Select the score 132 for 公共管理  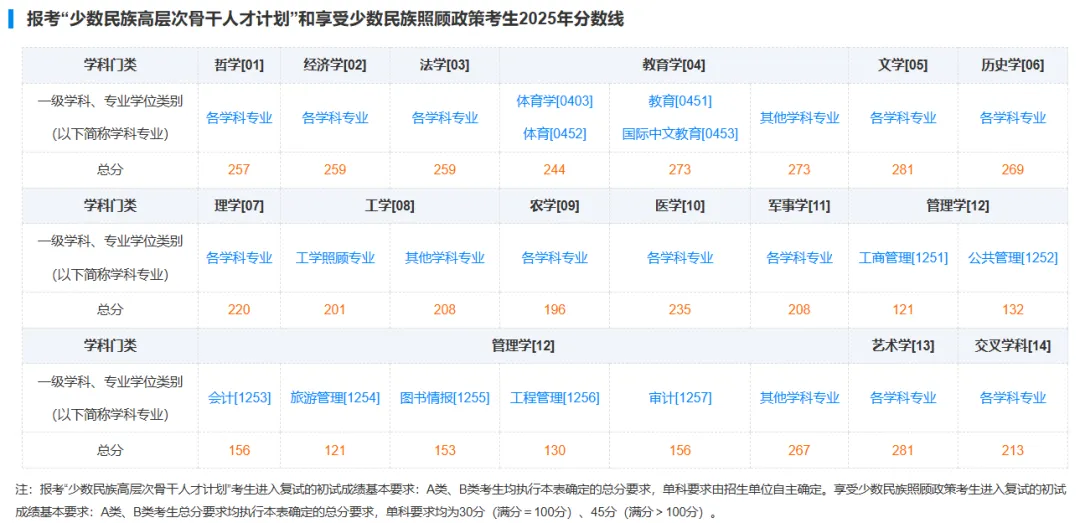click(x=1012, y=309)
